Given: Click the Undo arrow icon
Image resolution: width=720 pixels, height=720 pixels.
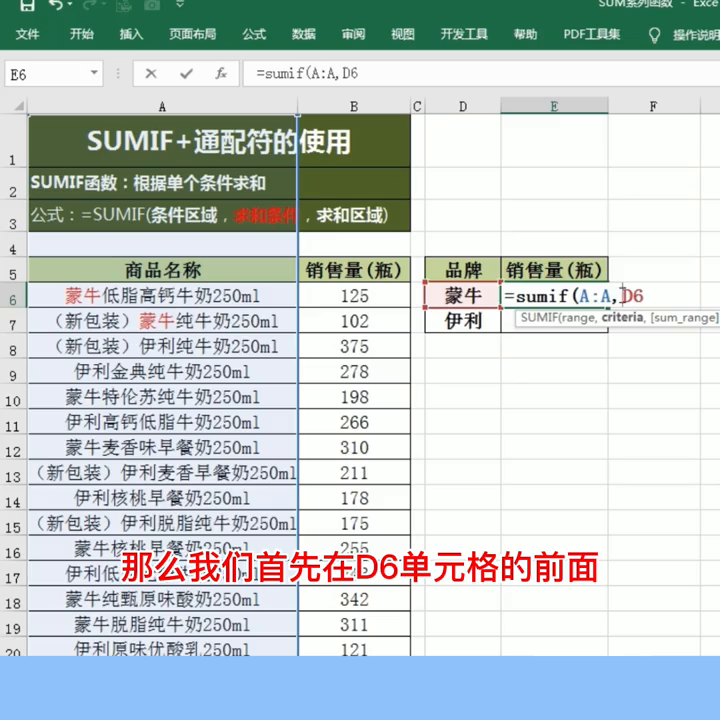Looking at the screenshot, I should point(56,5).
